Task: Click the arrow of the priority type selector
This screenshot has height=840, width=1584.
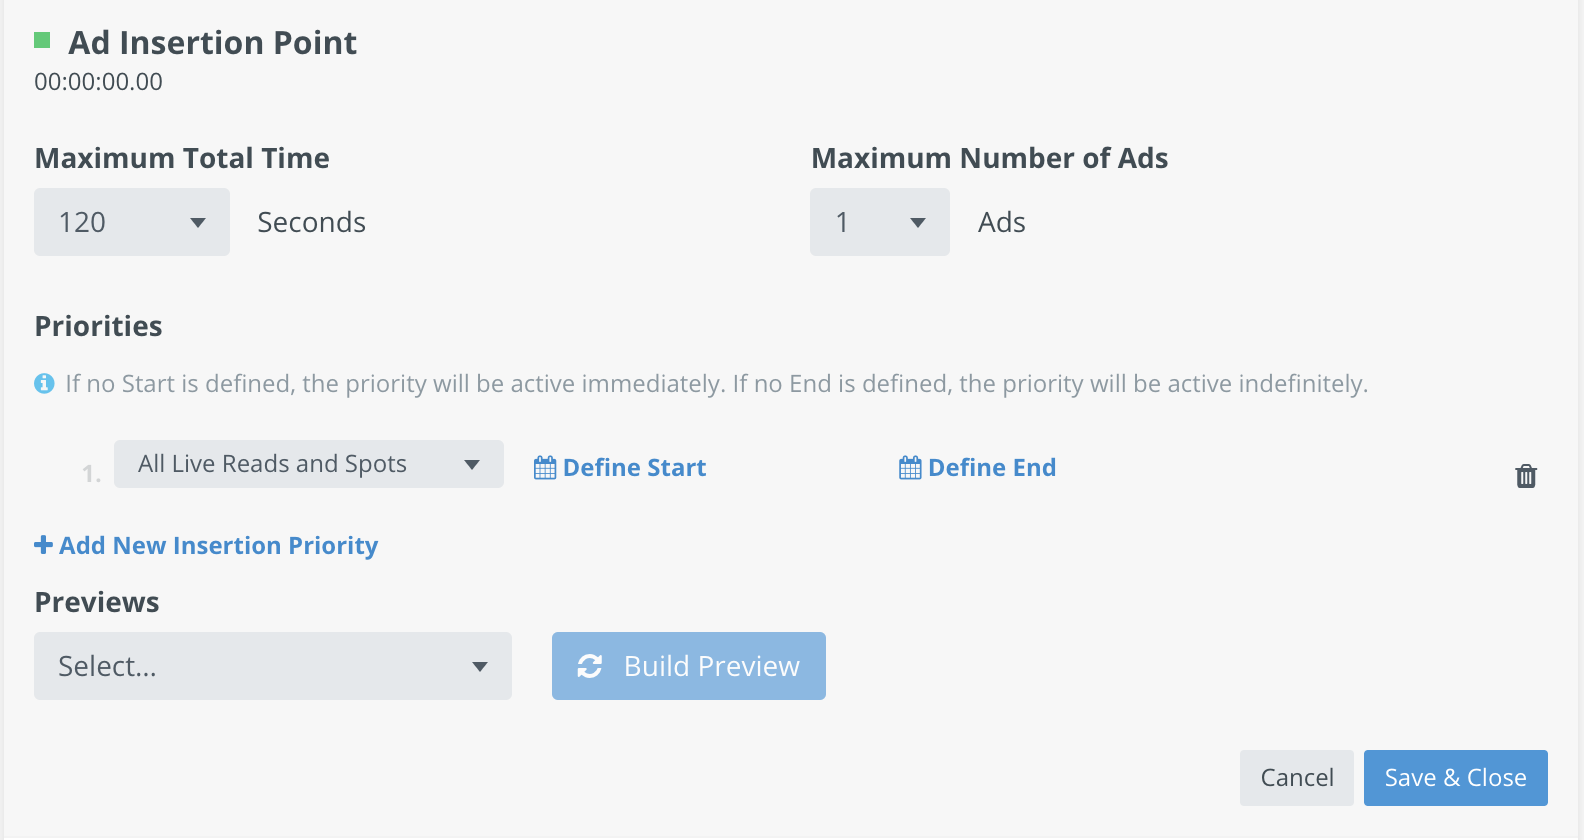Action: click(472, 464)
